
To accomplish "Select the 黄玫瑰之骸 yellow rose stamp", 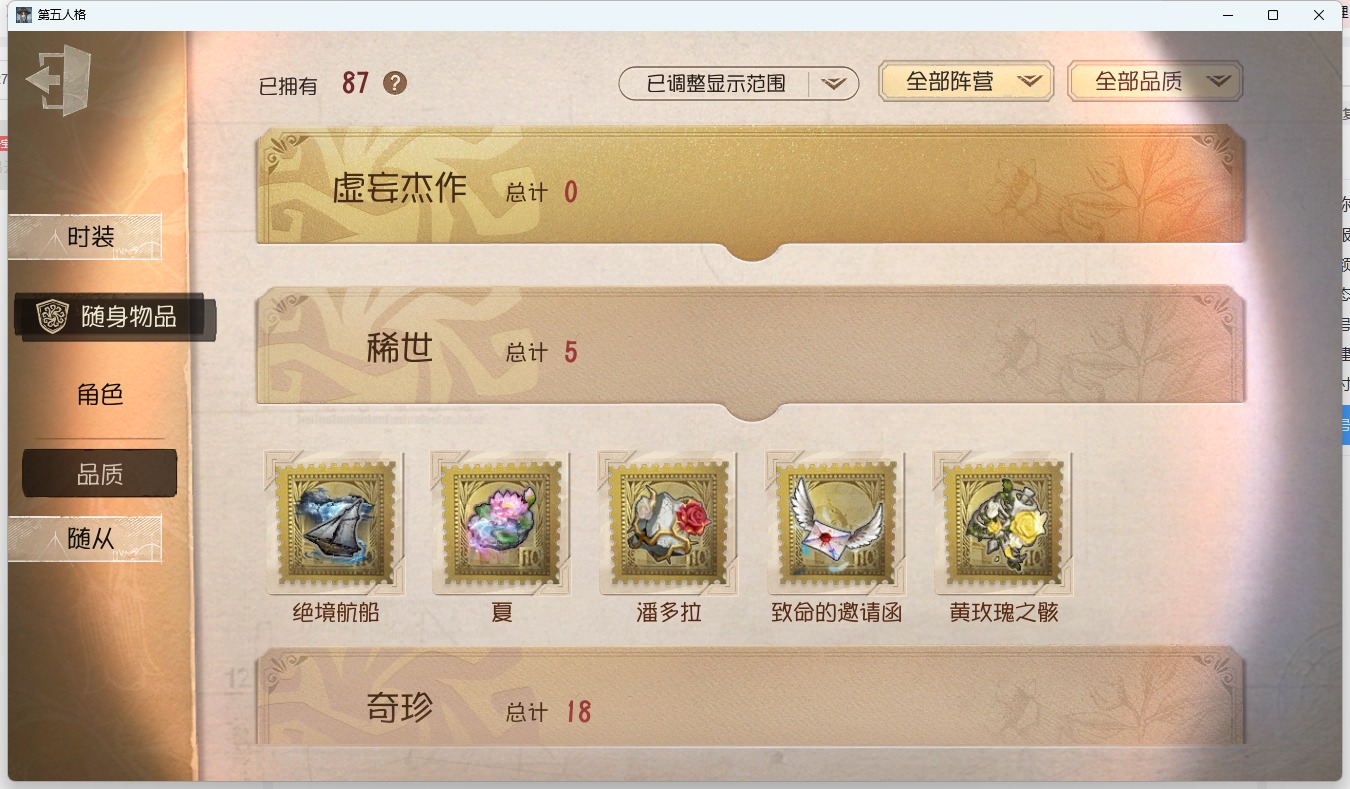I will tap(1003, 522).
